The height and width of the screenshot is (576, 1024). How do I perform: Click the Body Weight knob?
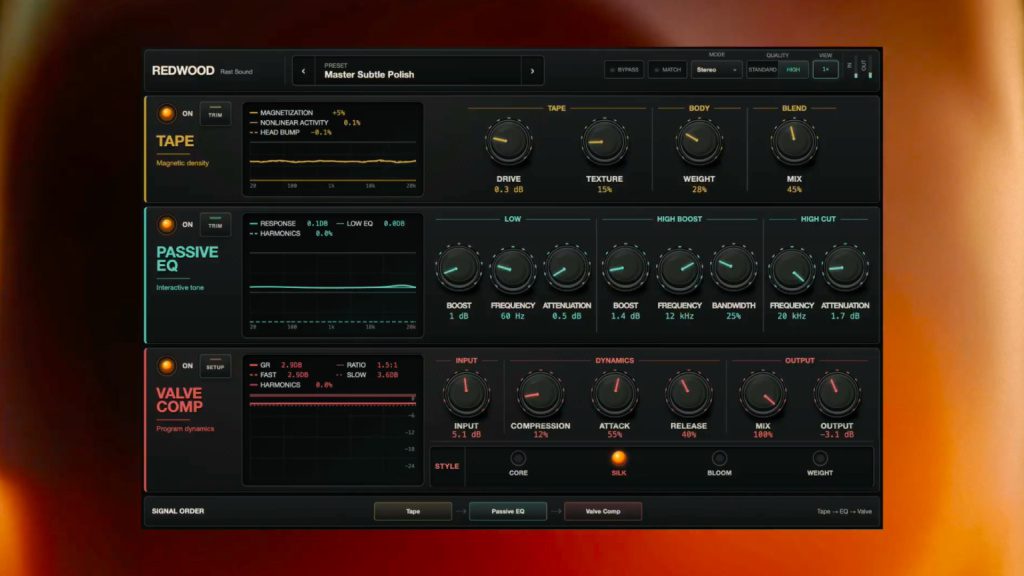click(x=699, y=142)
